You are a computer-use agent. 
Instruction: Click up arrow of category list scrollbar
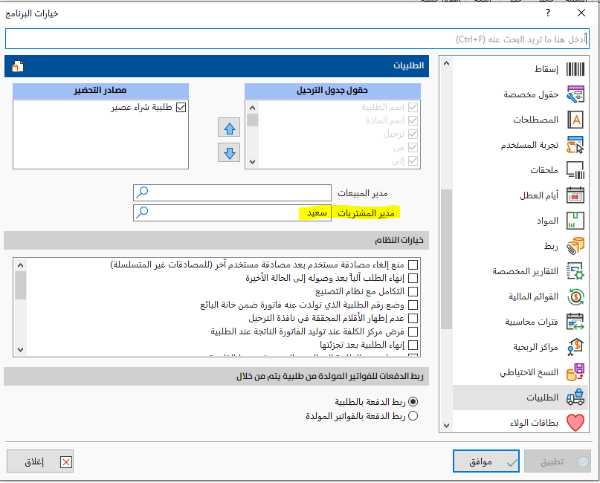pos(446,64)
